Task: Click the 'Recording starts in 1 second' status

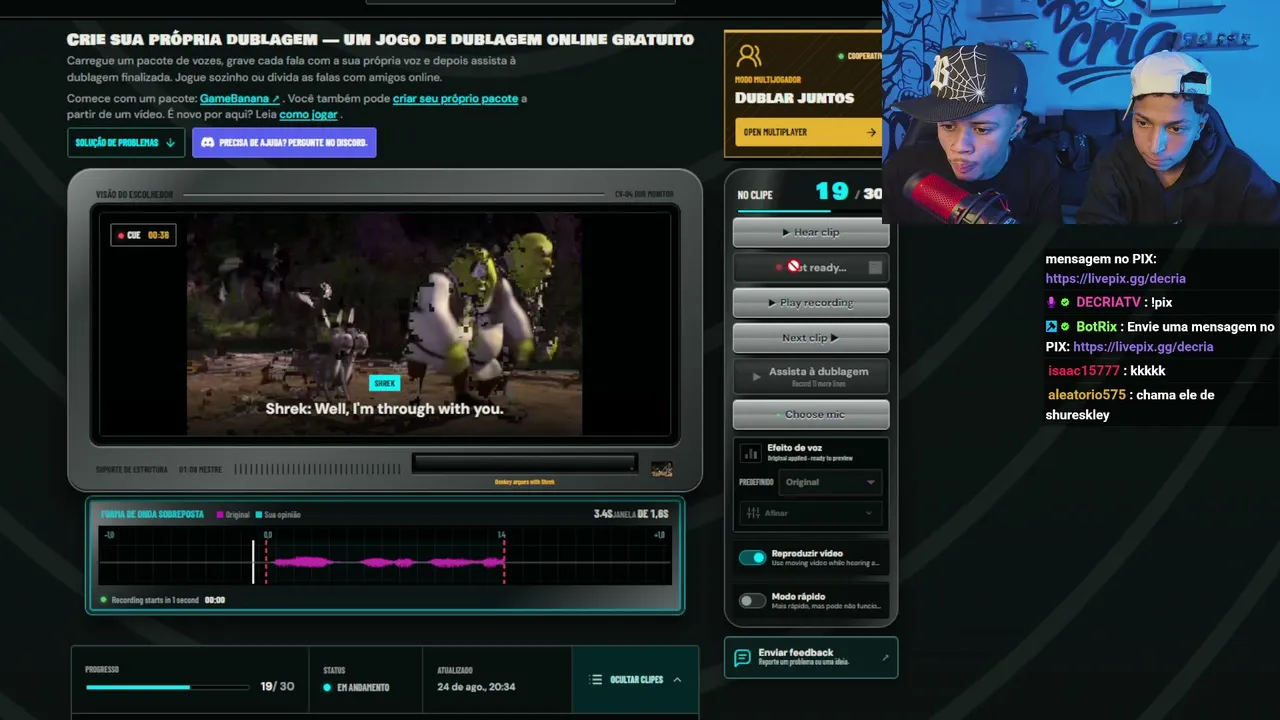Action: coord(155,600)
